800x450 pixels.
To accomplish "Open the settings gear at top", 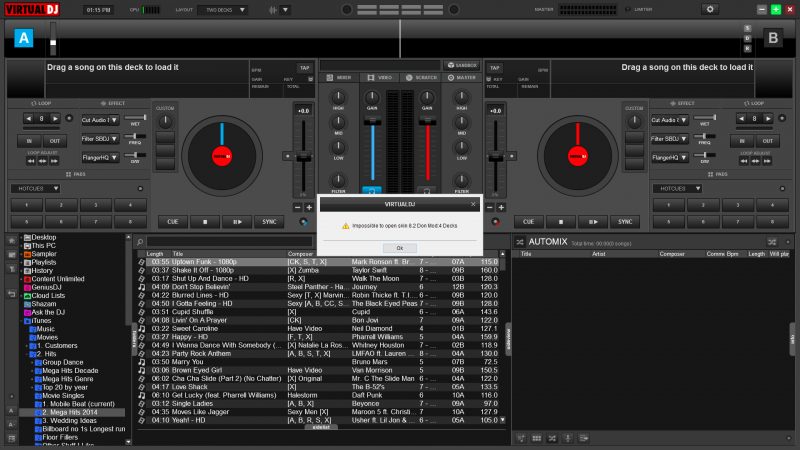I will (710, 9).
